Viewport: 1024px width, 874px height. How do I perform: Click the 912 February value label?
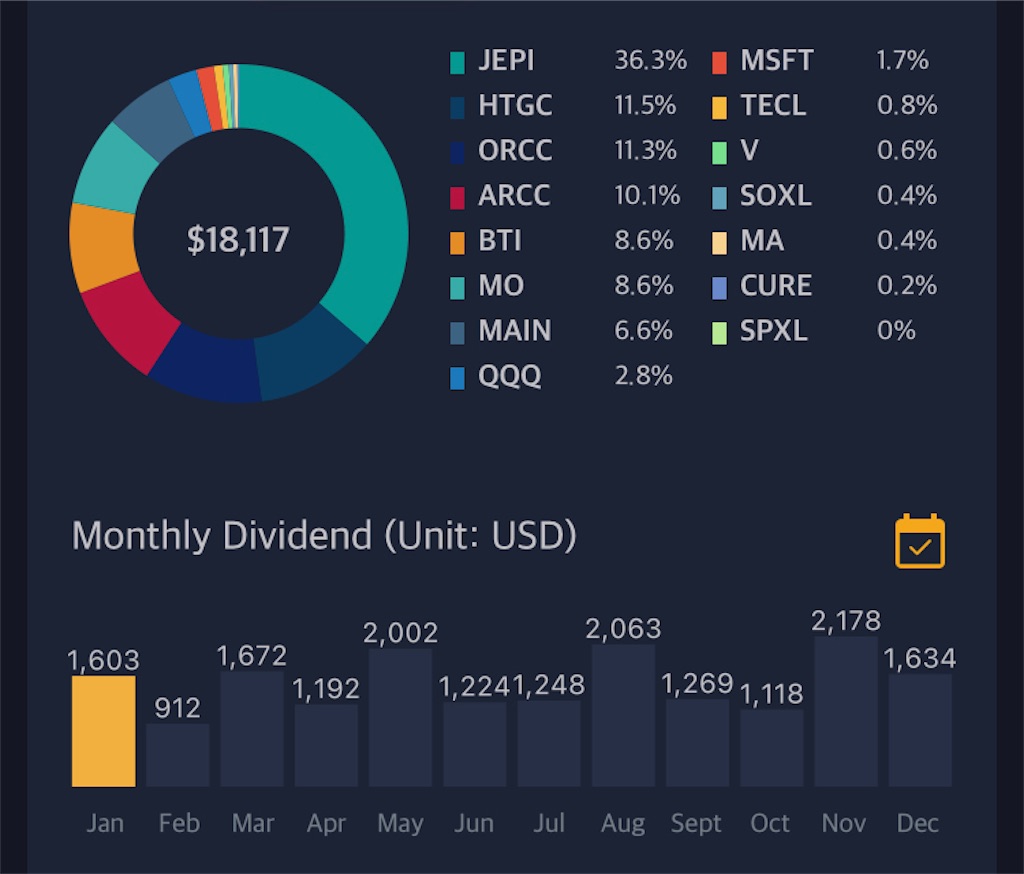(178, 708)
